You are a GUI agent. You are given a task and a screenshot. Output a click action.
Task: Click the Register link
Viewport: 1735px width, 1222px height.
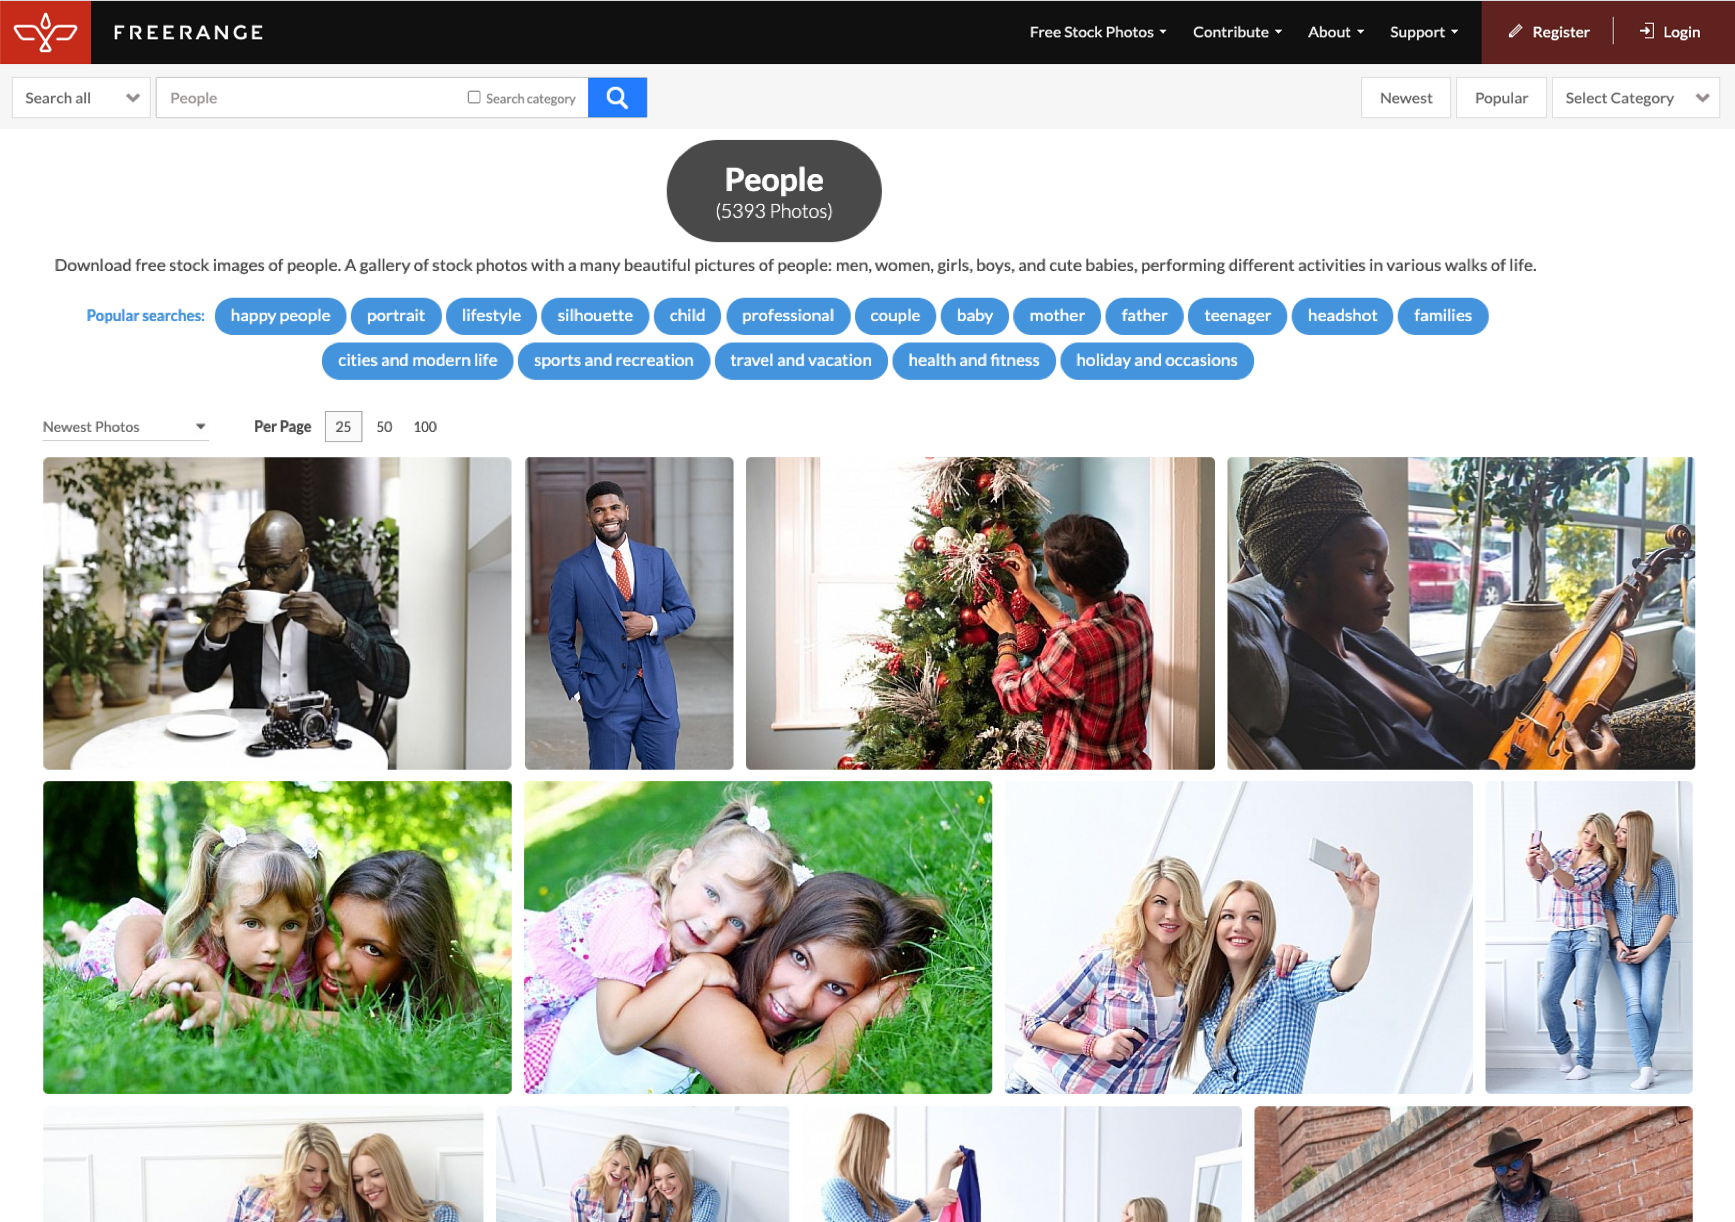1560,32
